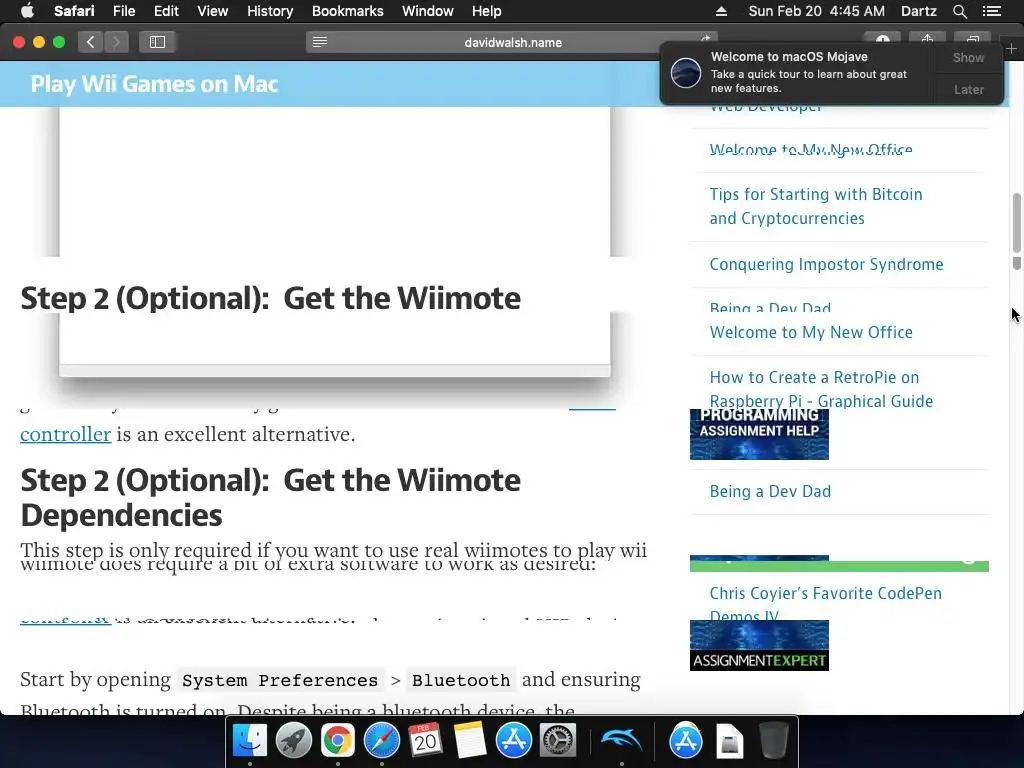Viewport: 1024px width, 768px height.
Task: Open System Preferences gear in the Dock
Action: click(x=558, y=741)
